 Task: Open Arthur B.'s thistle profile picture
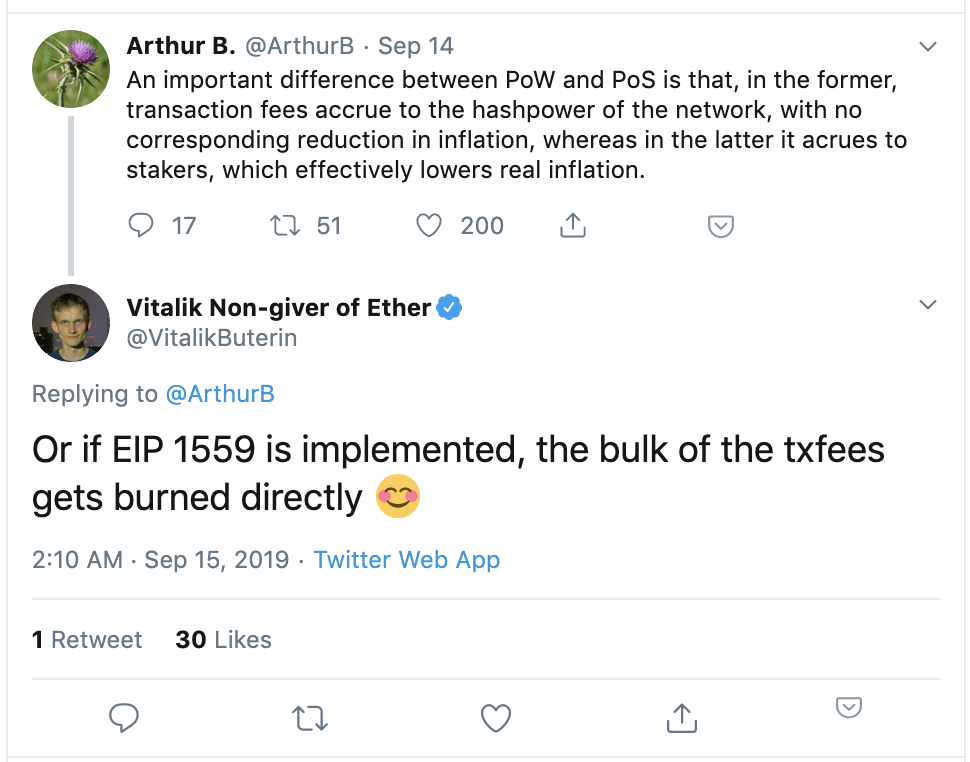(x=71, y=69)
